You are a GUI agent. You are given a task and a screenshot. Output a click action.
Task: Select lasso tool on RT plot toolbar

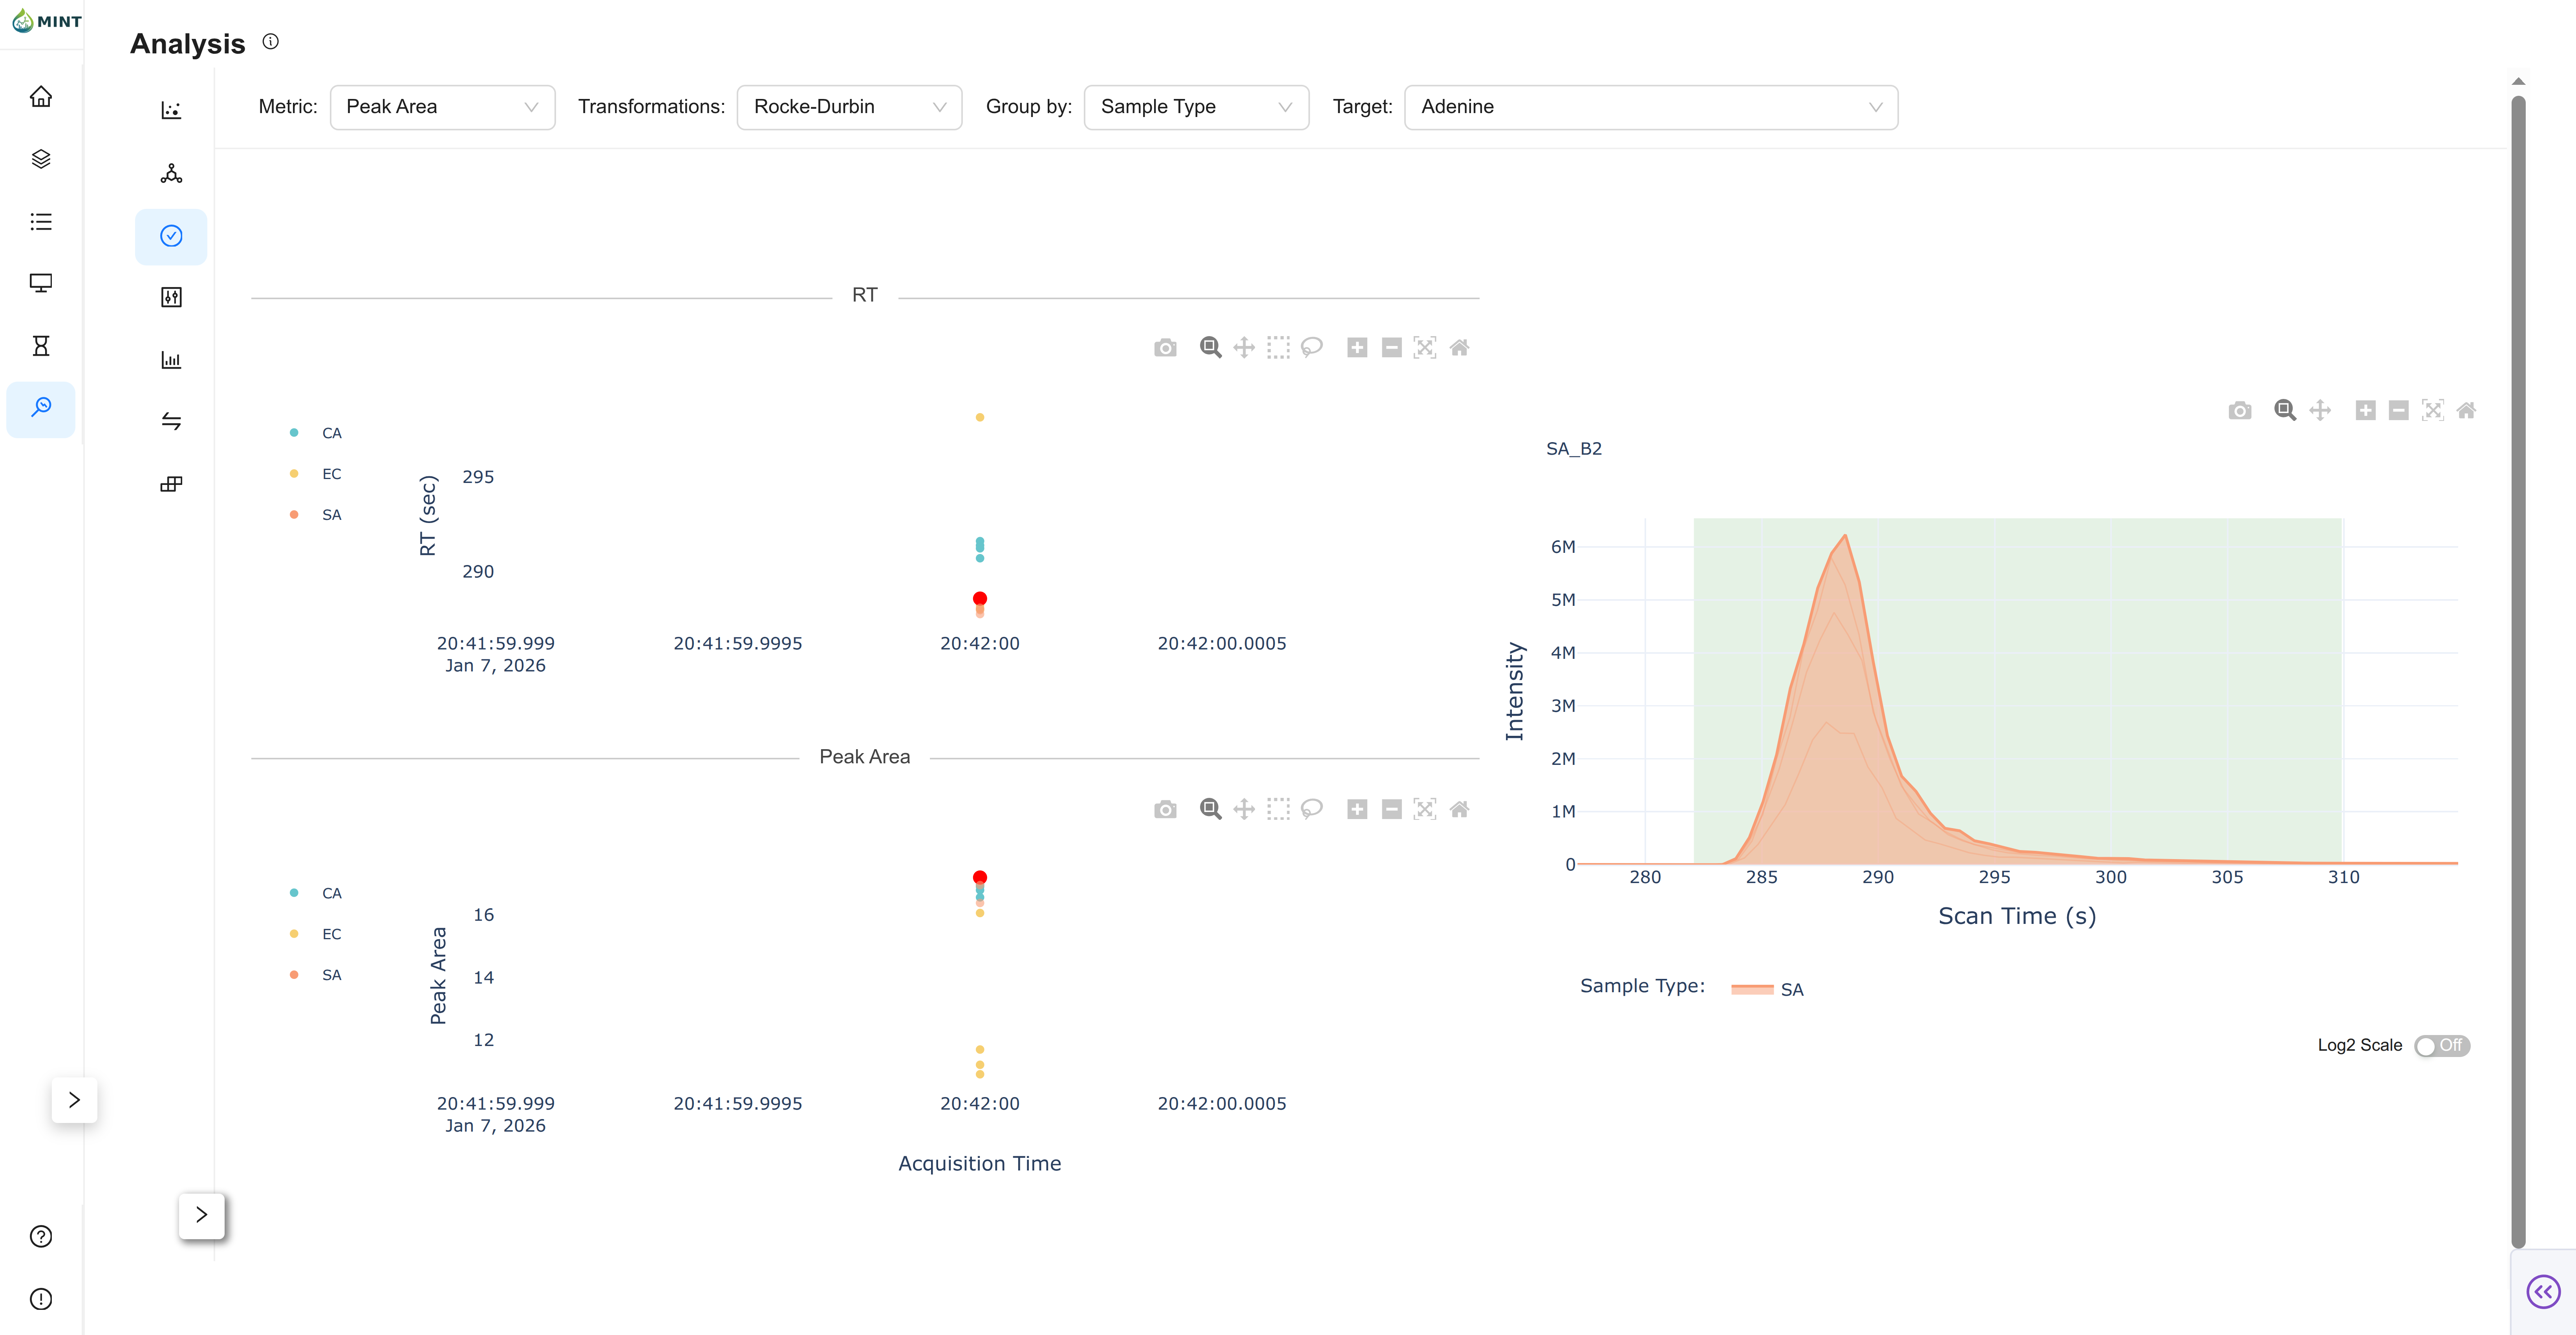[1312, 348]
